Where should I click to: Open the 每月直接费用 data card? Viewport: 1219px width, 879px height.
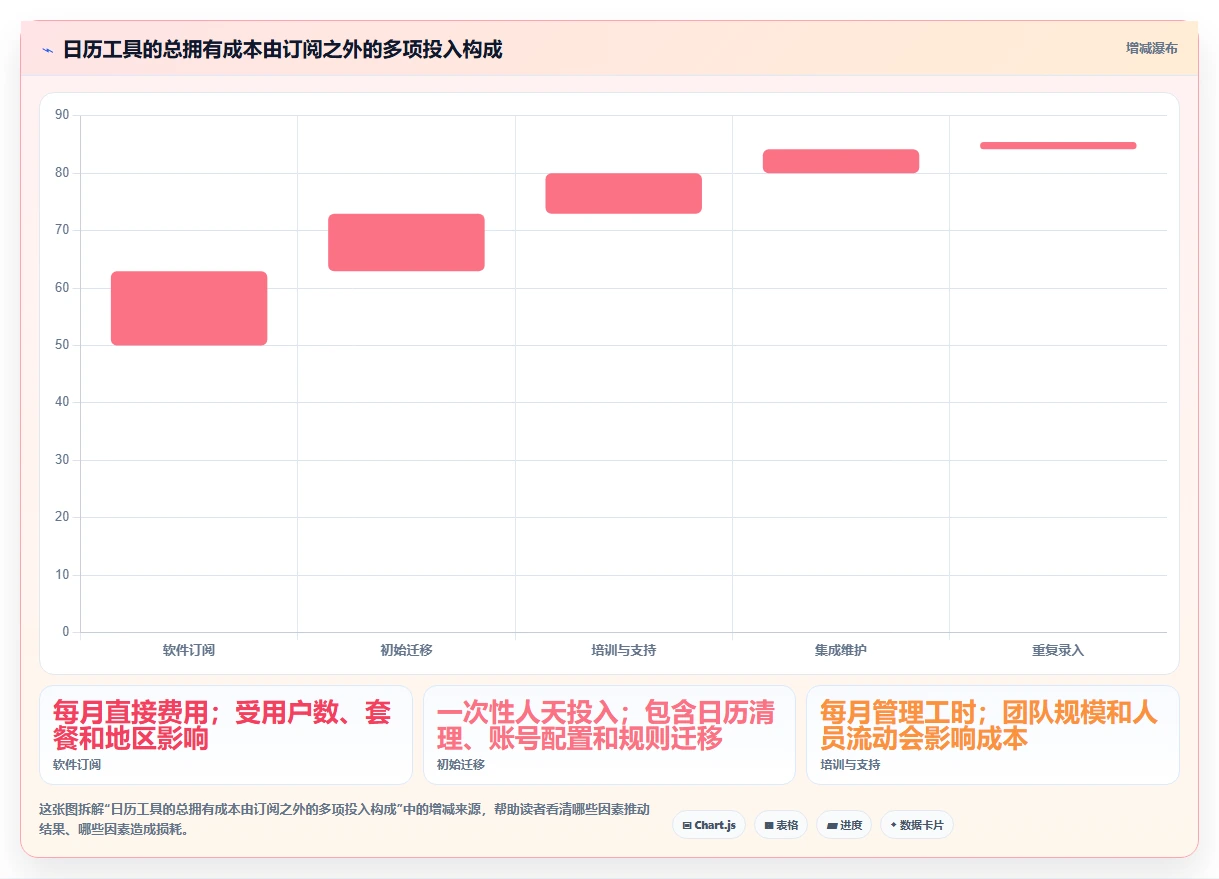pyautogui.click(x=226, y=735)
